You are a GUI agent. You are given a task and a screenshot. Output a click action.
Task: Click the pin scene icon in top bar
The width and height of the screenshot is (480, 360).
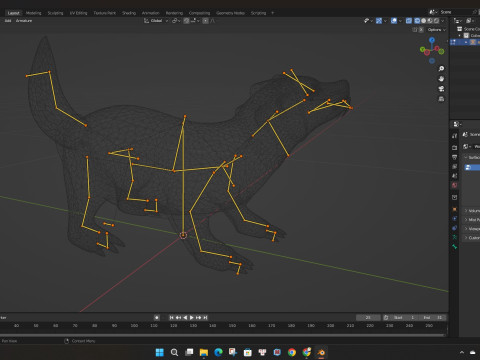(475, 12)
